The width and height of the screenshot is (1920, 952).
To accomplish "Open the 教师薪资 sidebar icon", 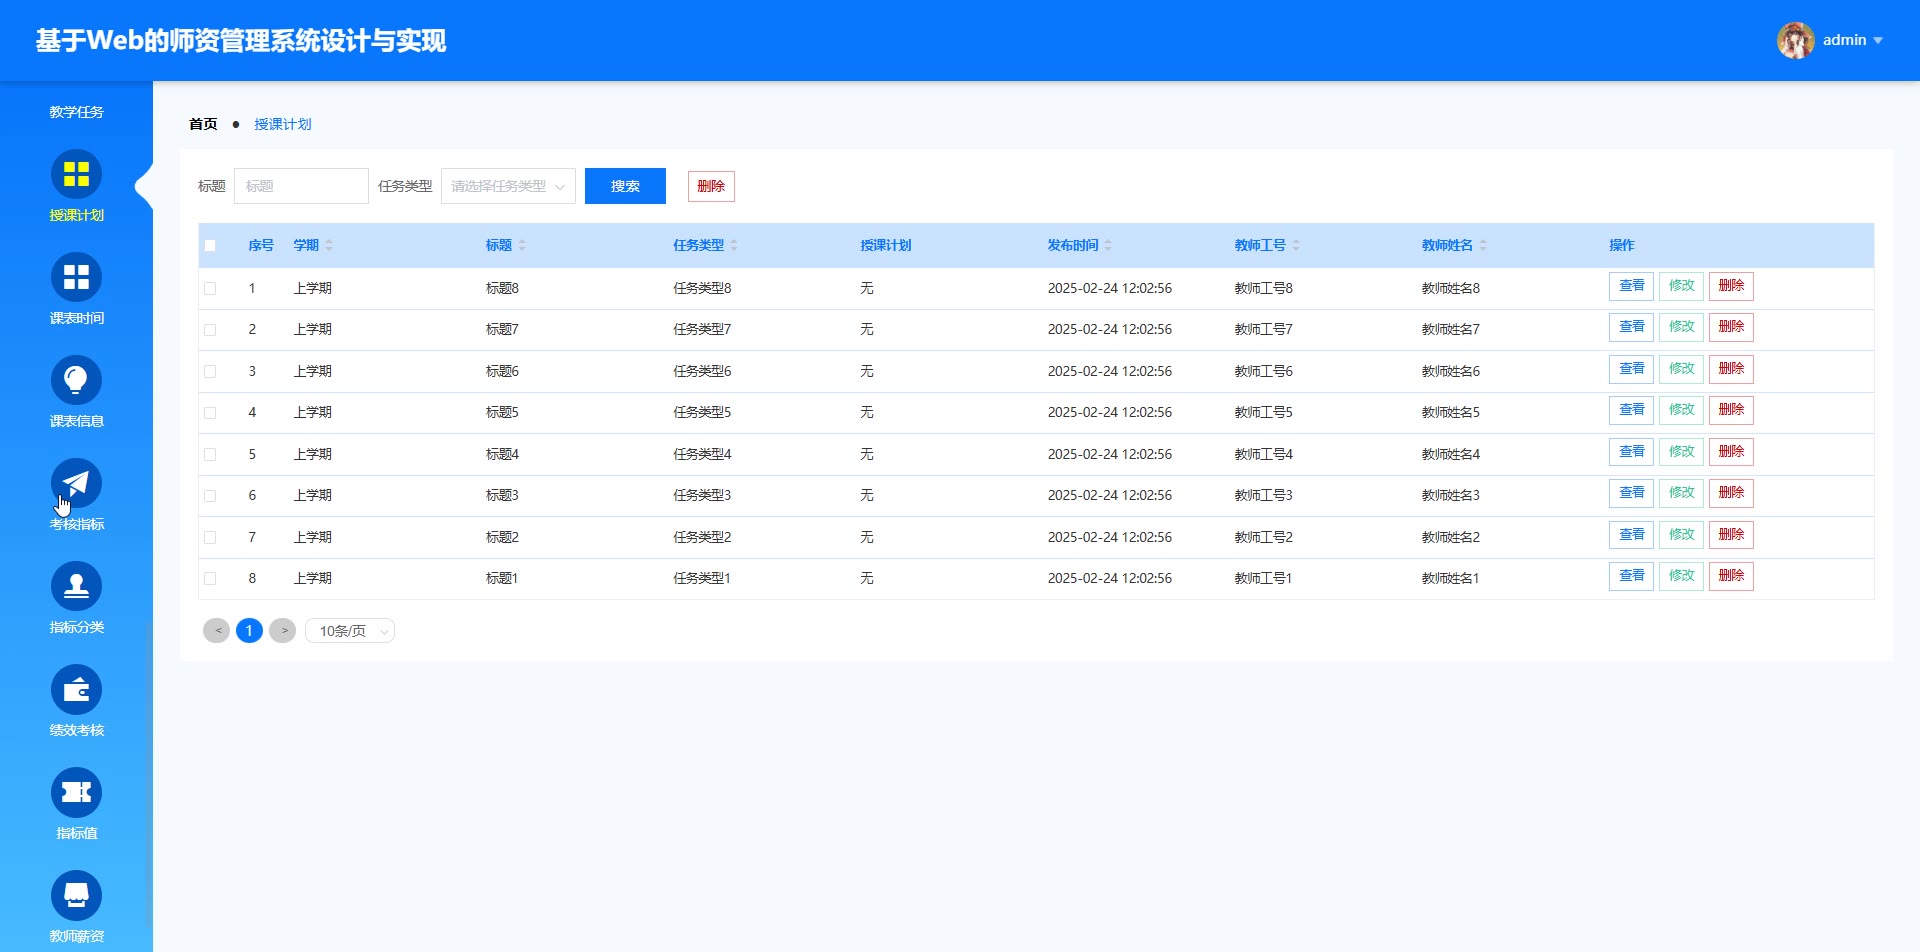I will 76,896.
